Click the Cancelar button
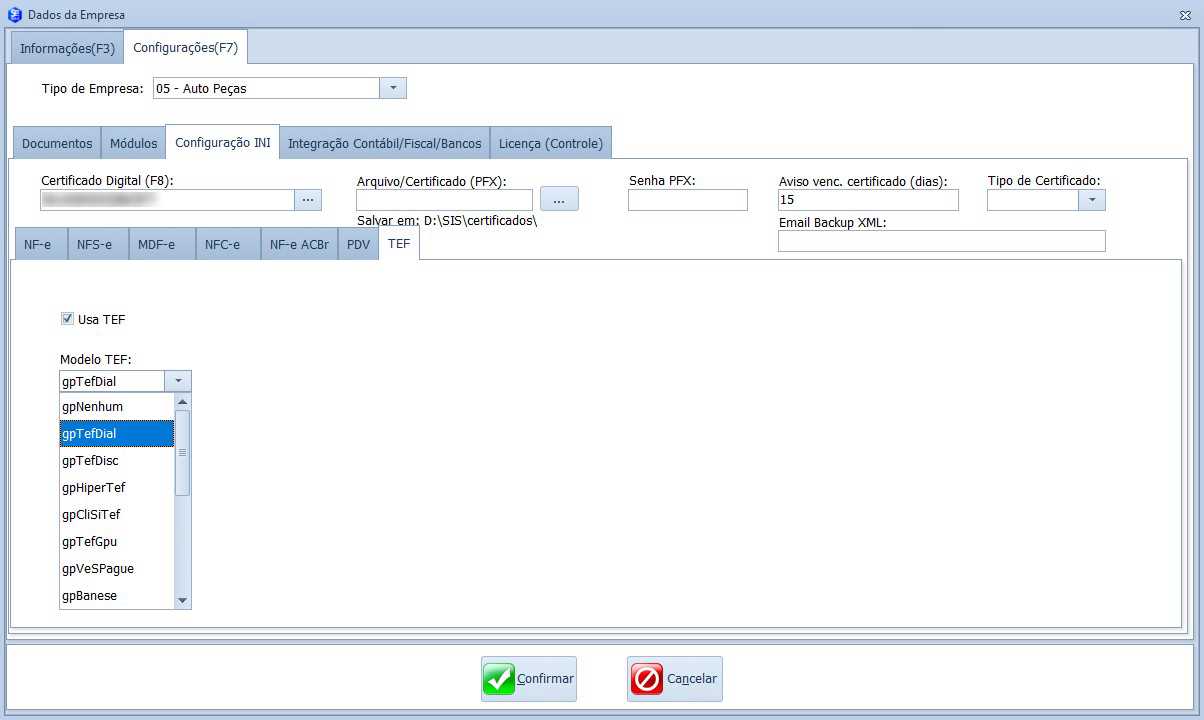 [675, 679]
